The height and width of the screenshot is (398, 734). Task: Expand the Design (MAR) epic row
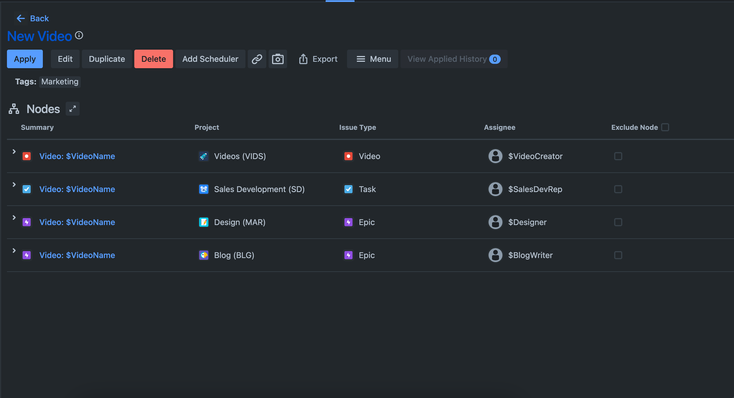(x=14, y=218)
